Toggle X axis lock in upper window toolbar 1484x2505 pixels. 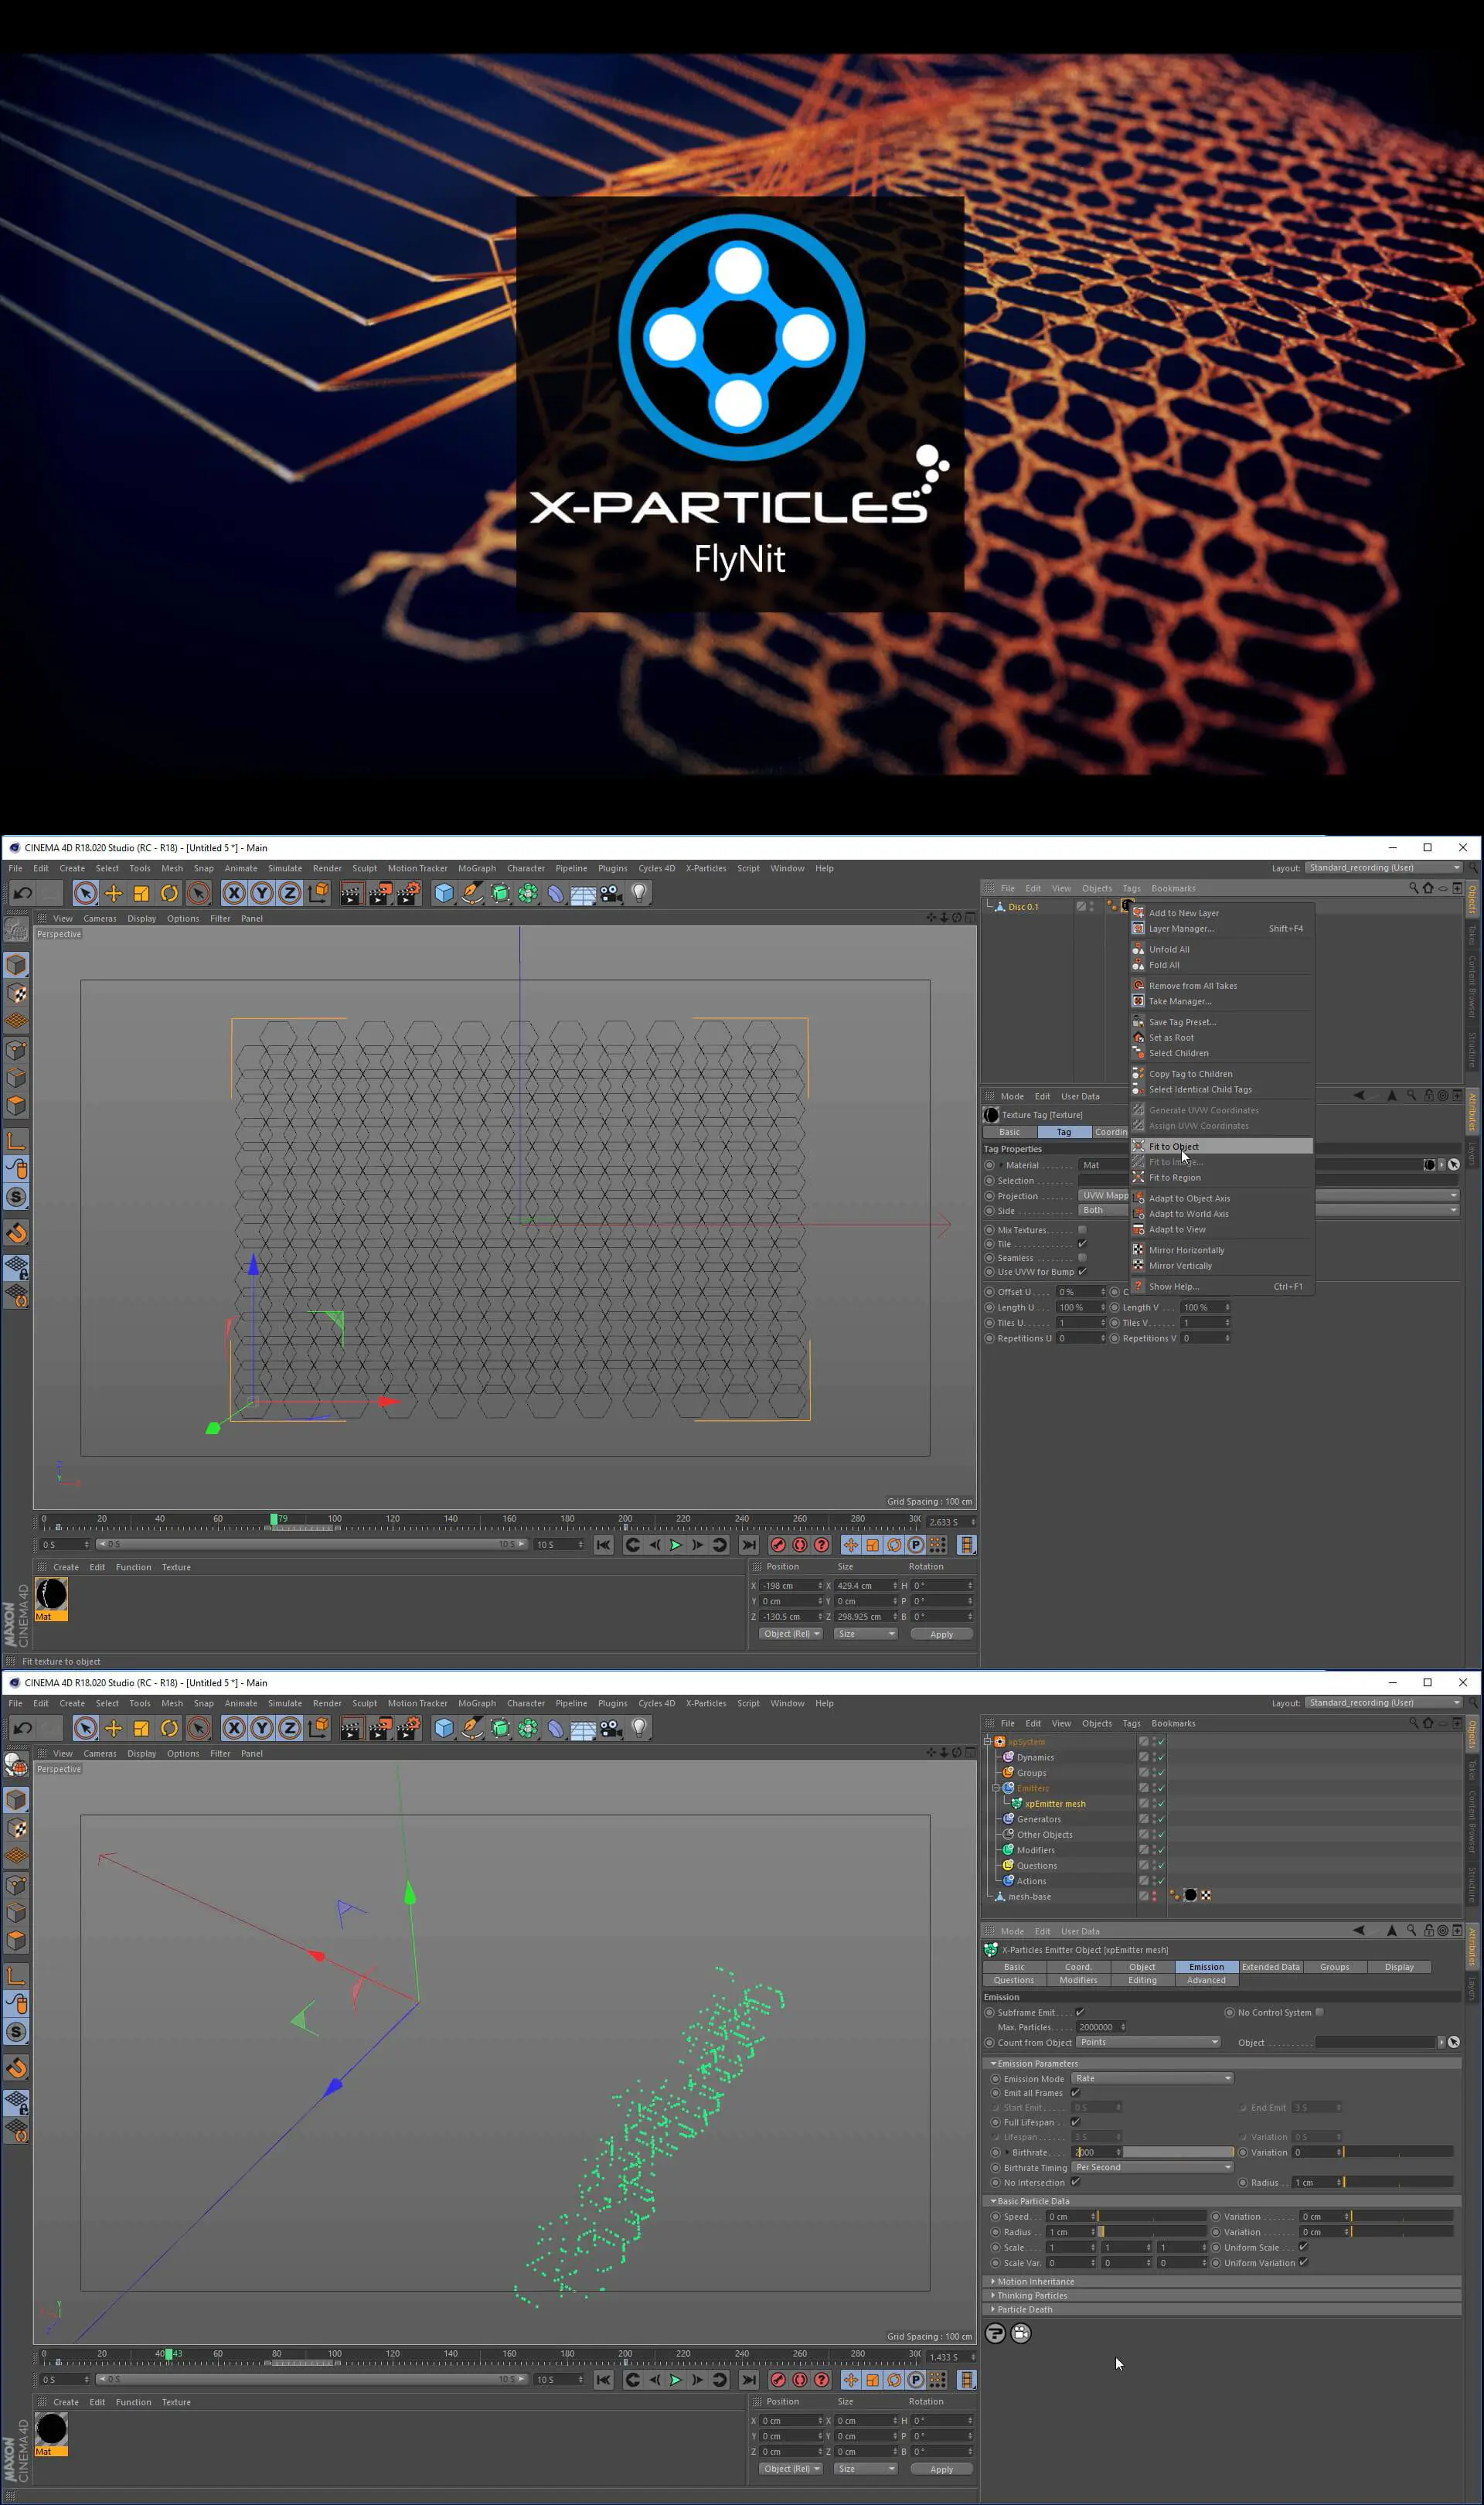pos(234,893)
